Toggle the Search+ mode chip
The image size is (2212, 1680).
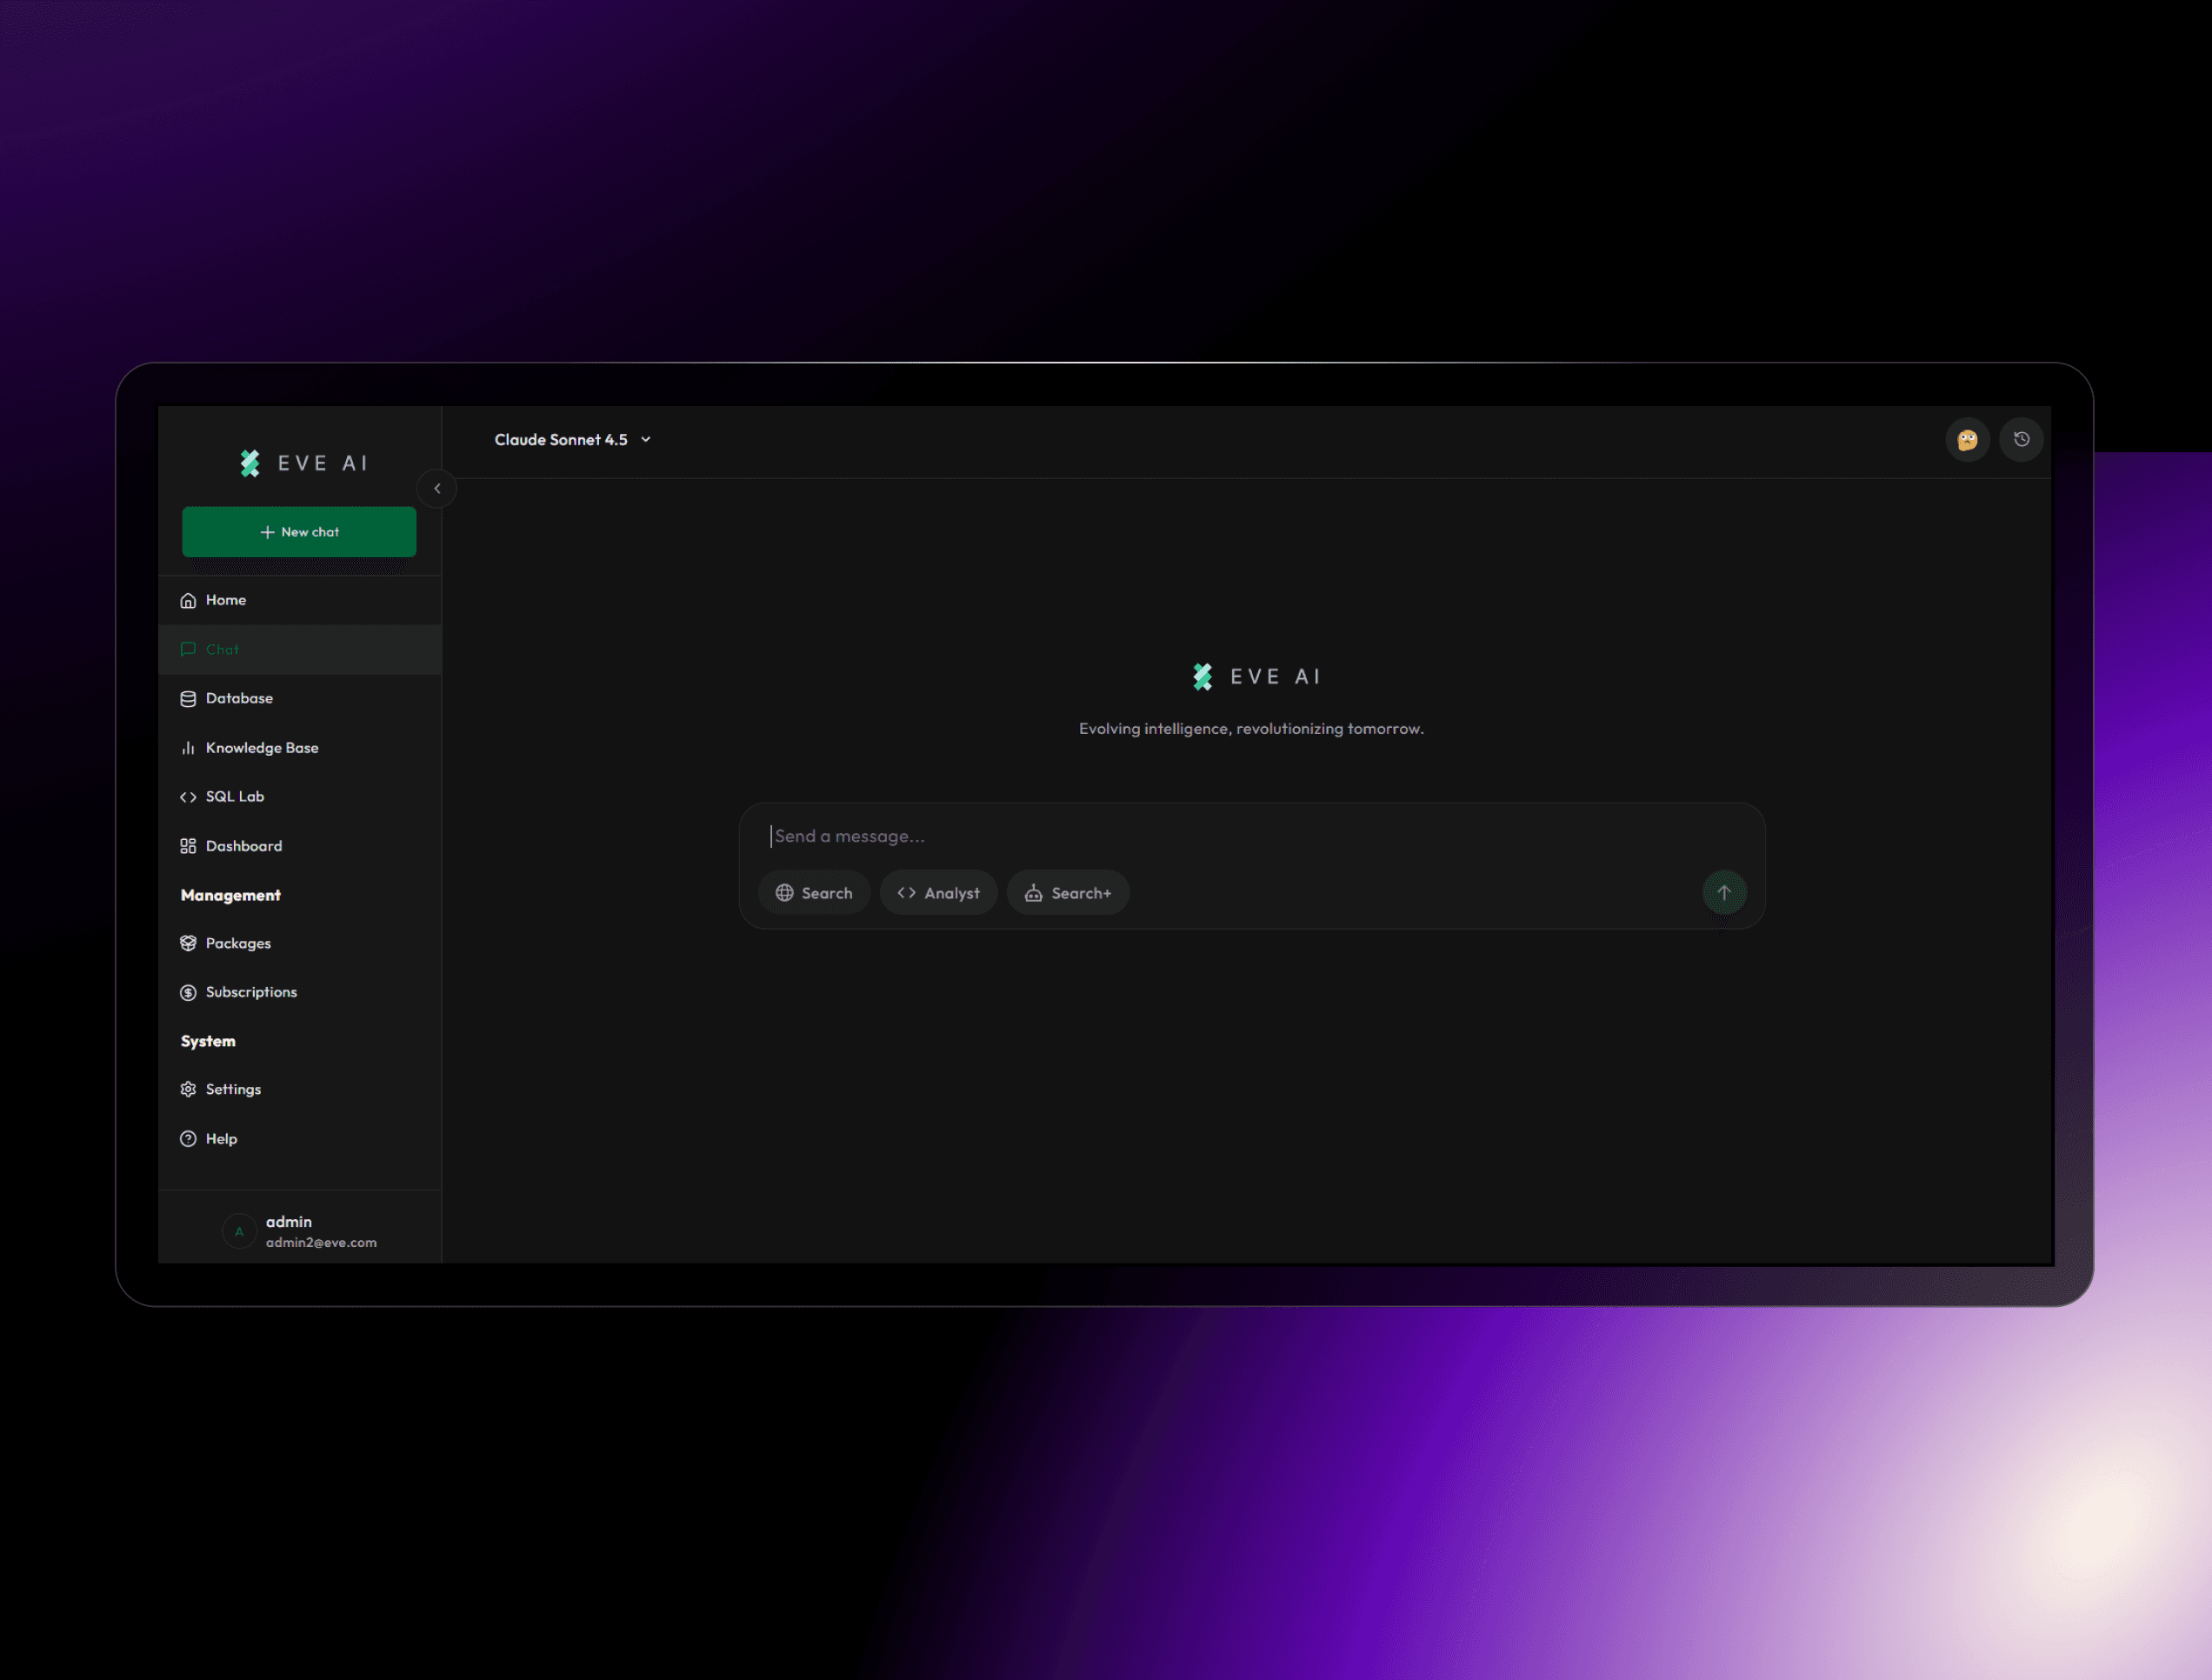click(x=1068, y=893)
